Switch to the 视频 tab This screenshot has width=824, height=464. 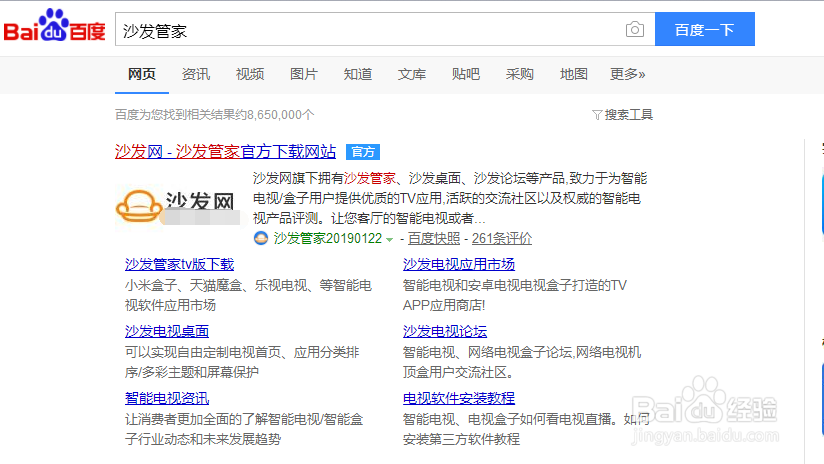tap(250, 74)
